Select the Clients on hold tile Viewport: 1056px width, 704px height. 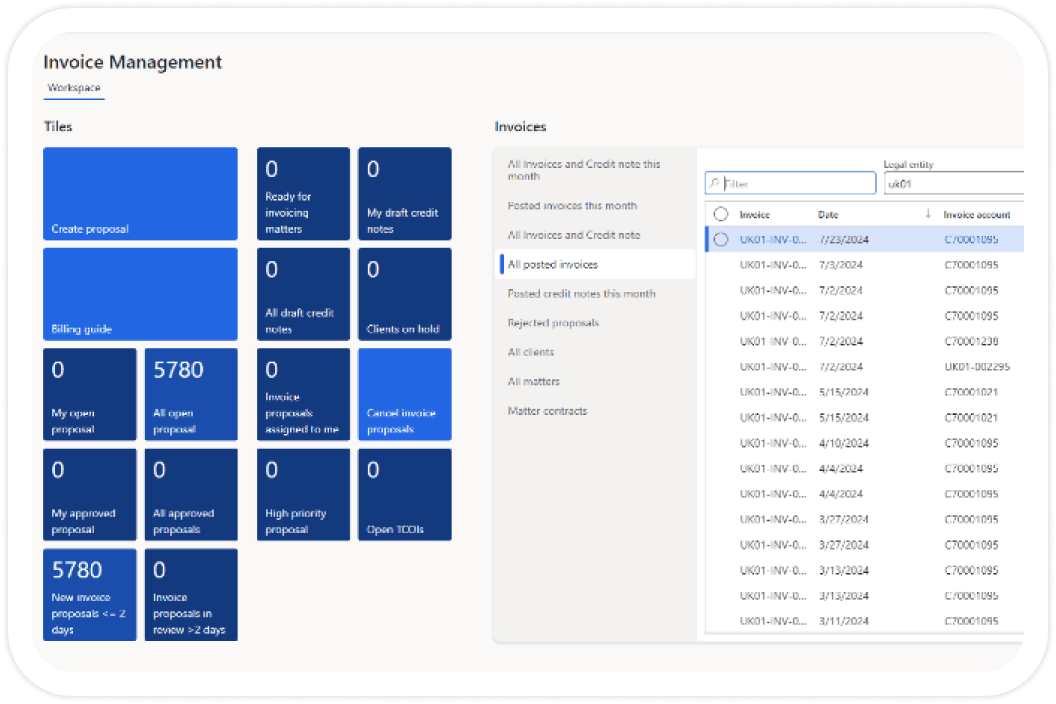405,294
